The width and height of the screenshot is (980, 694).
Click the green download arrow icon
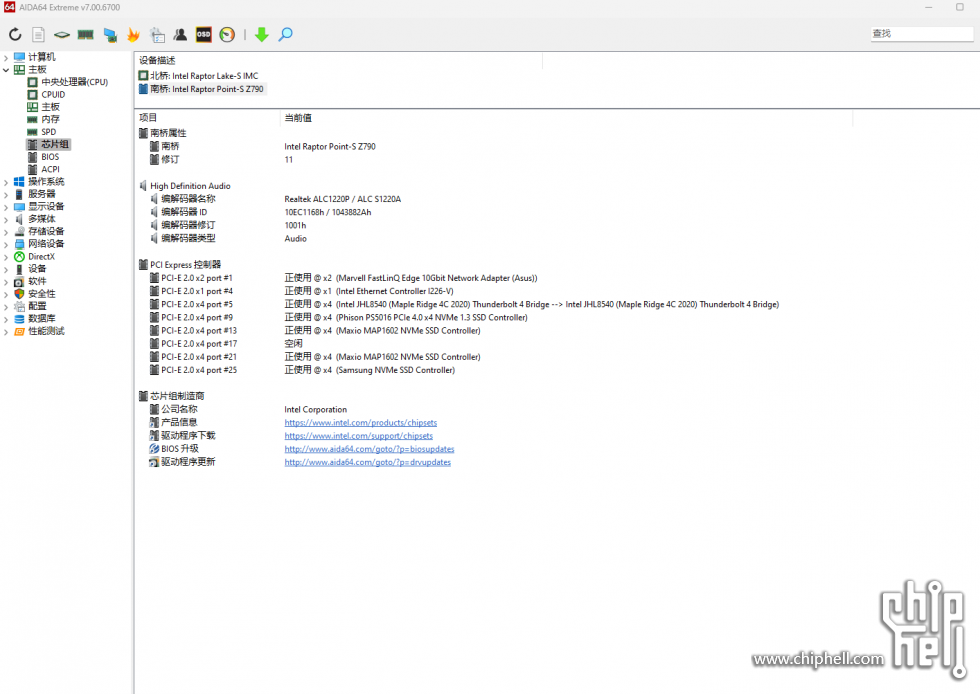click(262, 34)
